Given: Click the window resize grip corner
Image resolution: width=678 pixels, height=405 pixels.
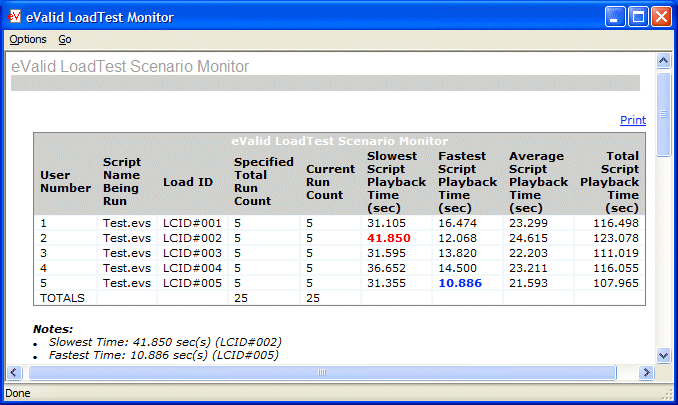Looking at the screenshot, I should click(x=668, y=393).
